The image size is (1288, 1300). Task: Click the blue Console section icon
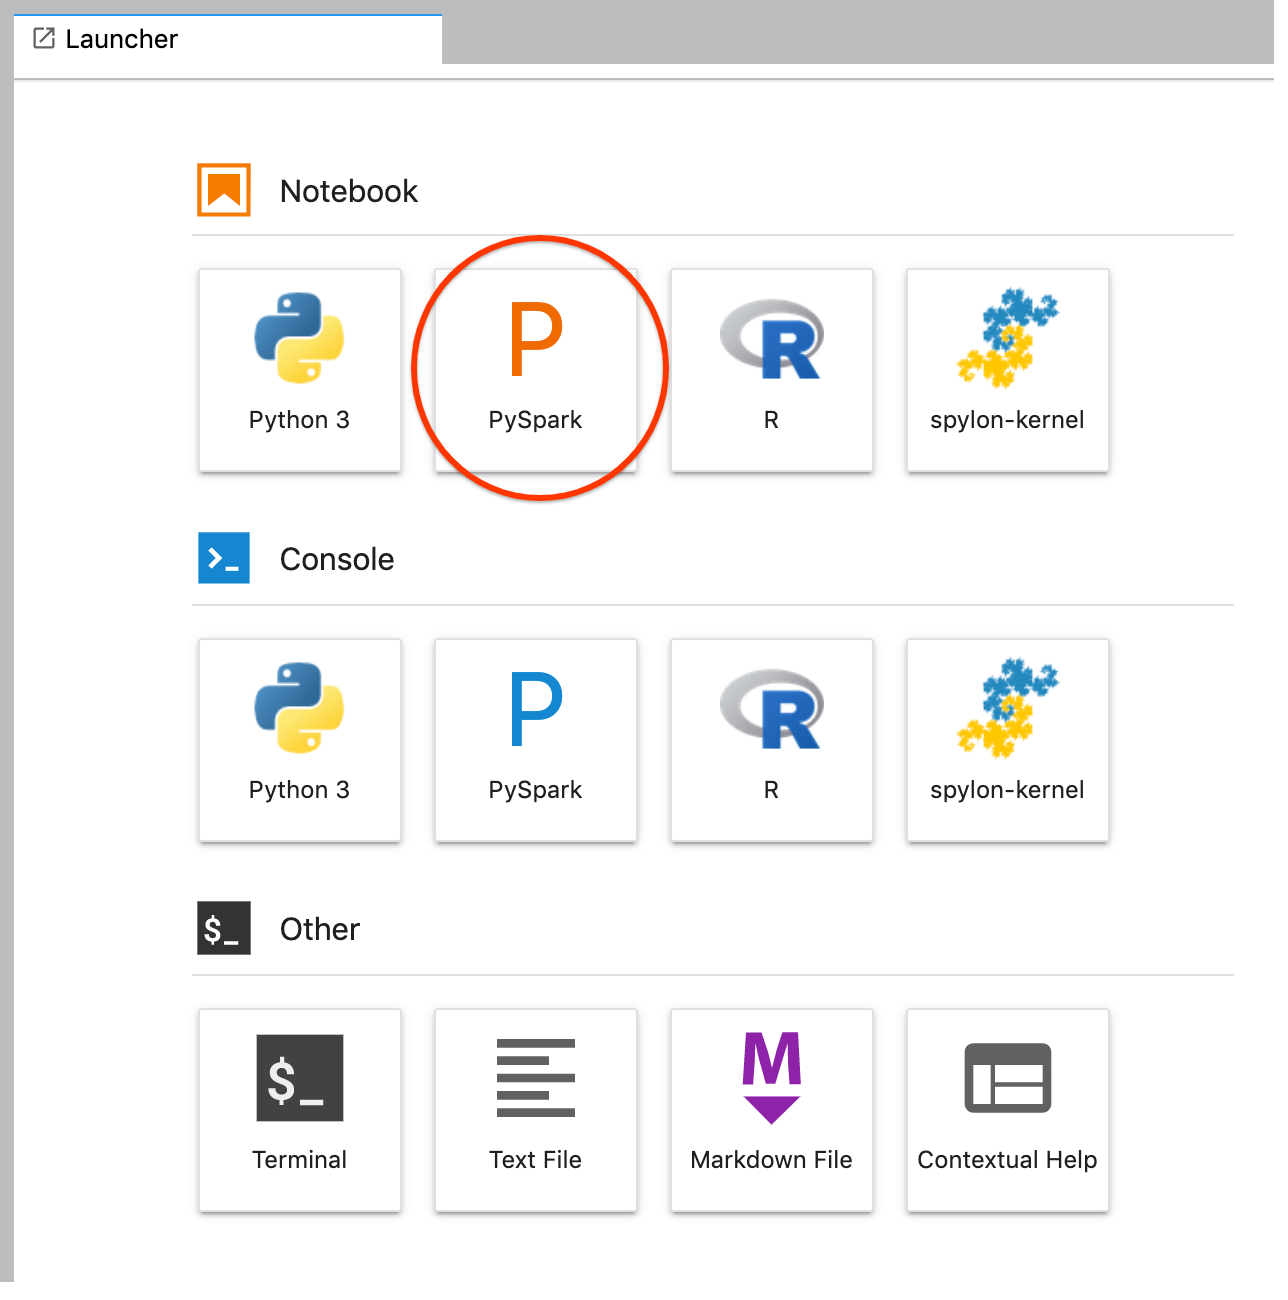coord(224,558)
